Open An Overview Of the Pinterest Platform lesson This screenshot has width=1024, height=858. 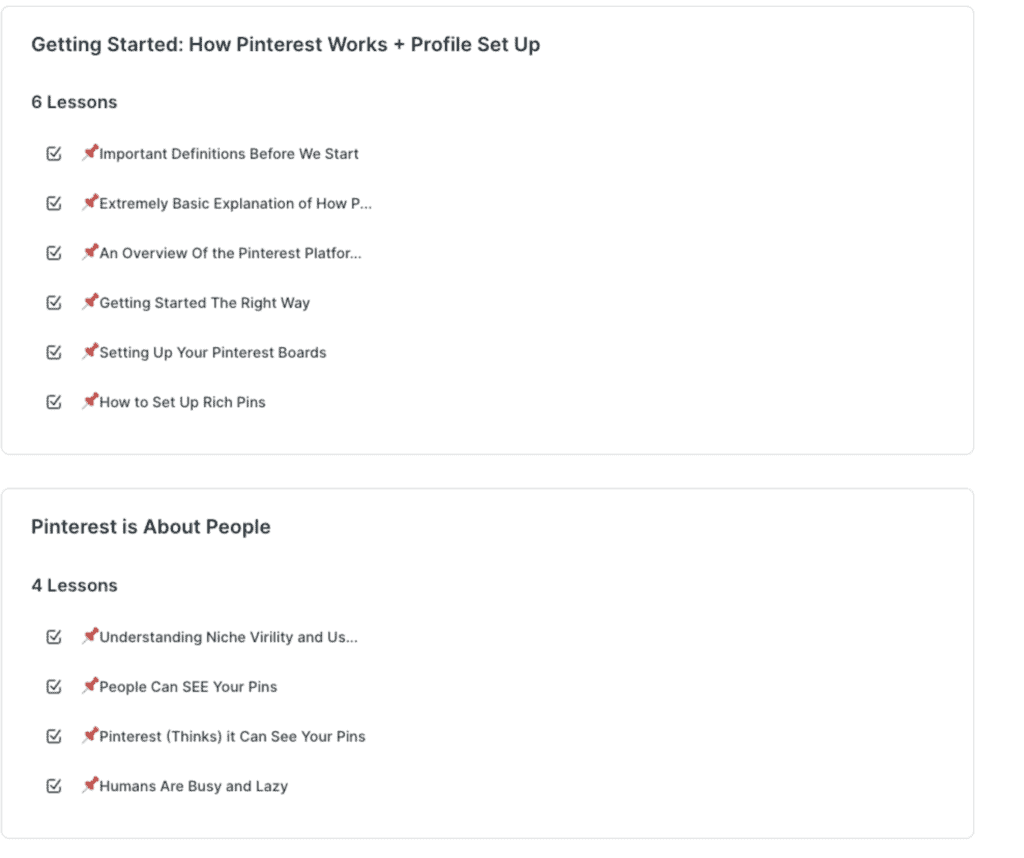tap(230, 253)
